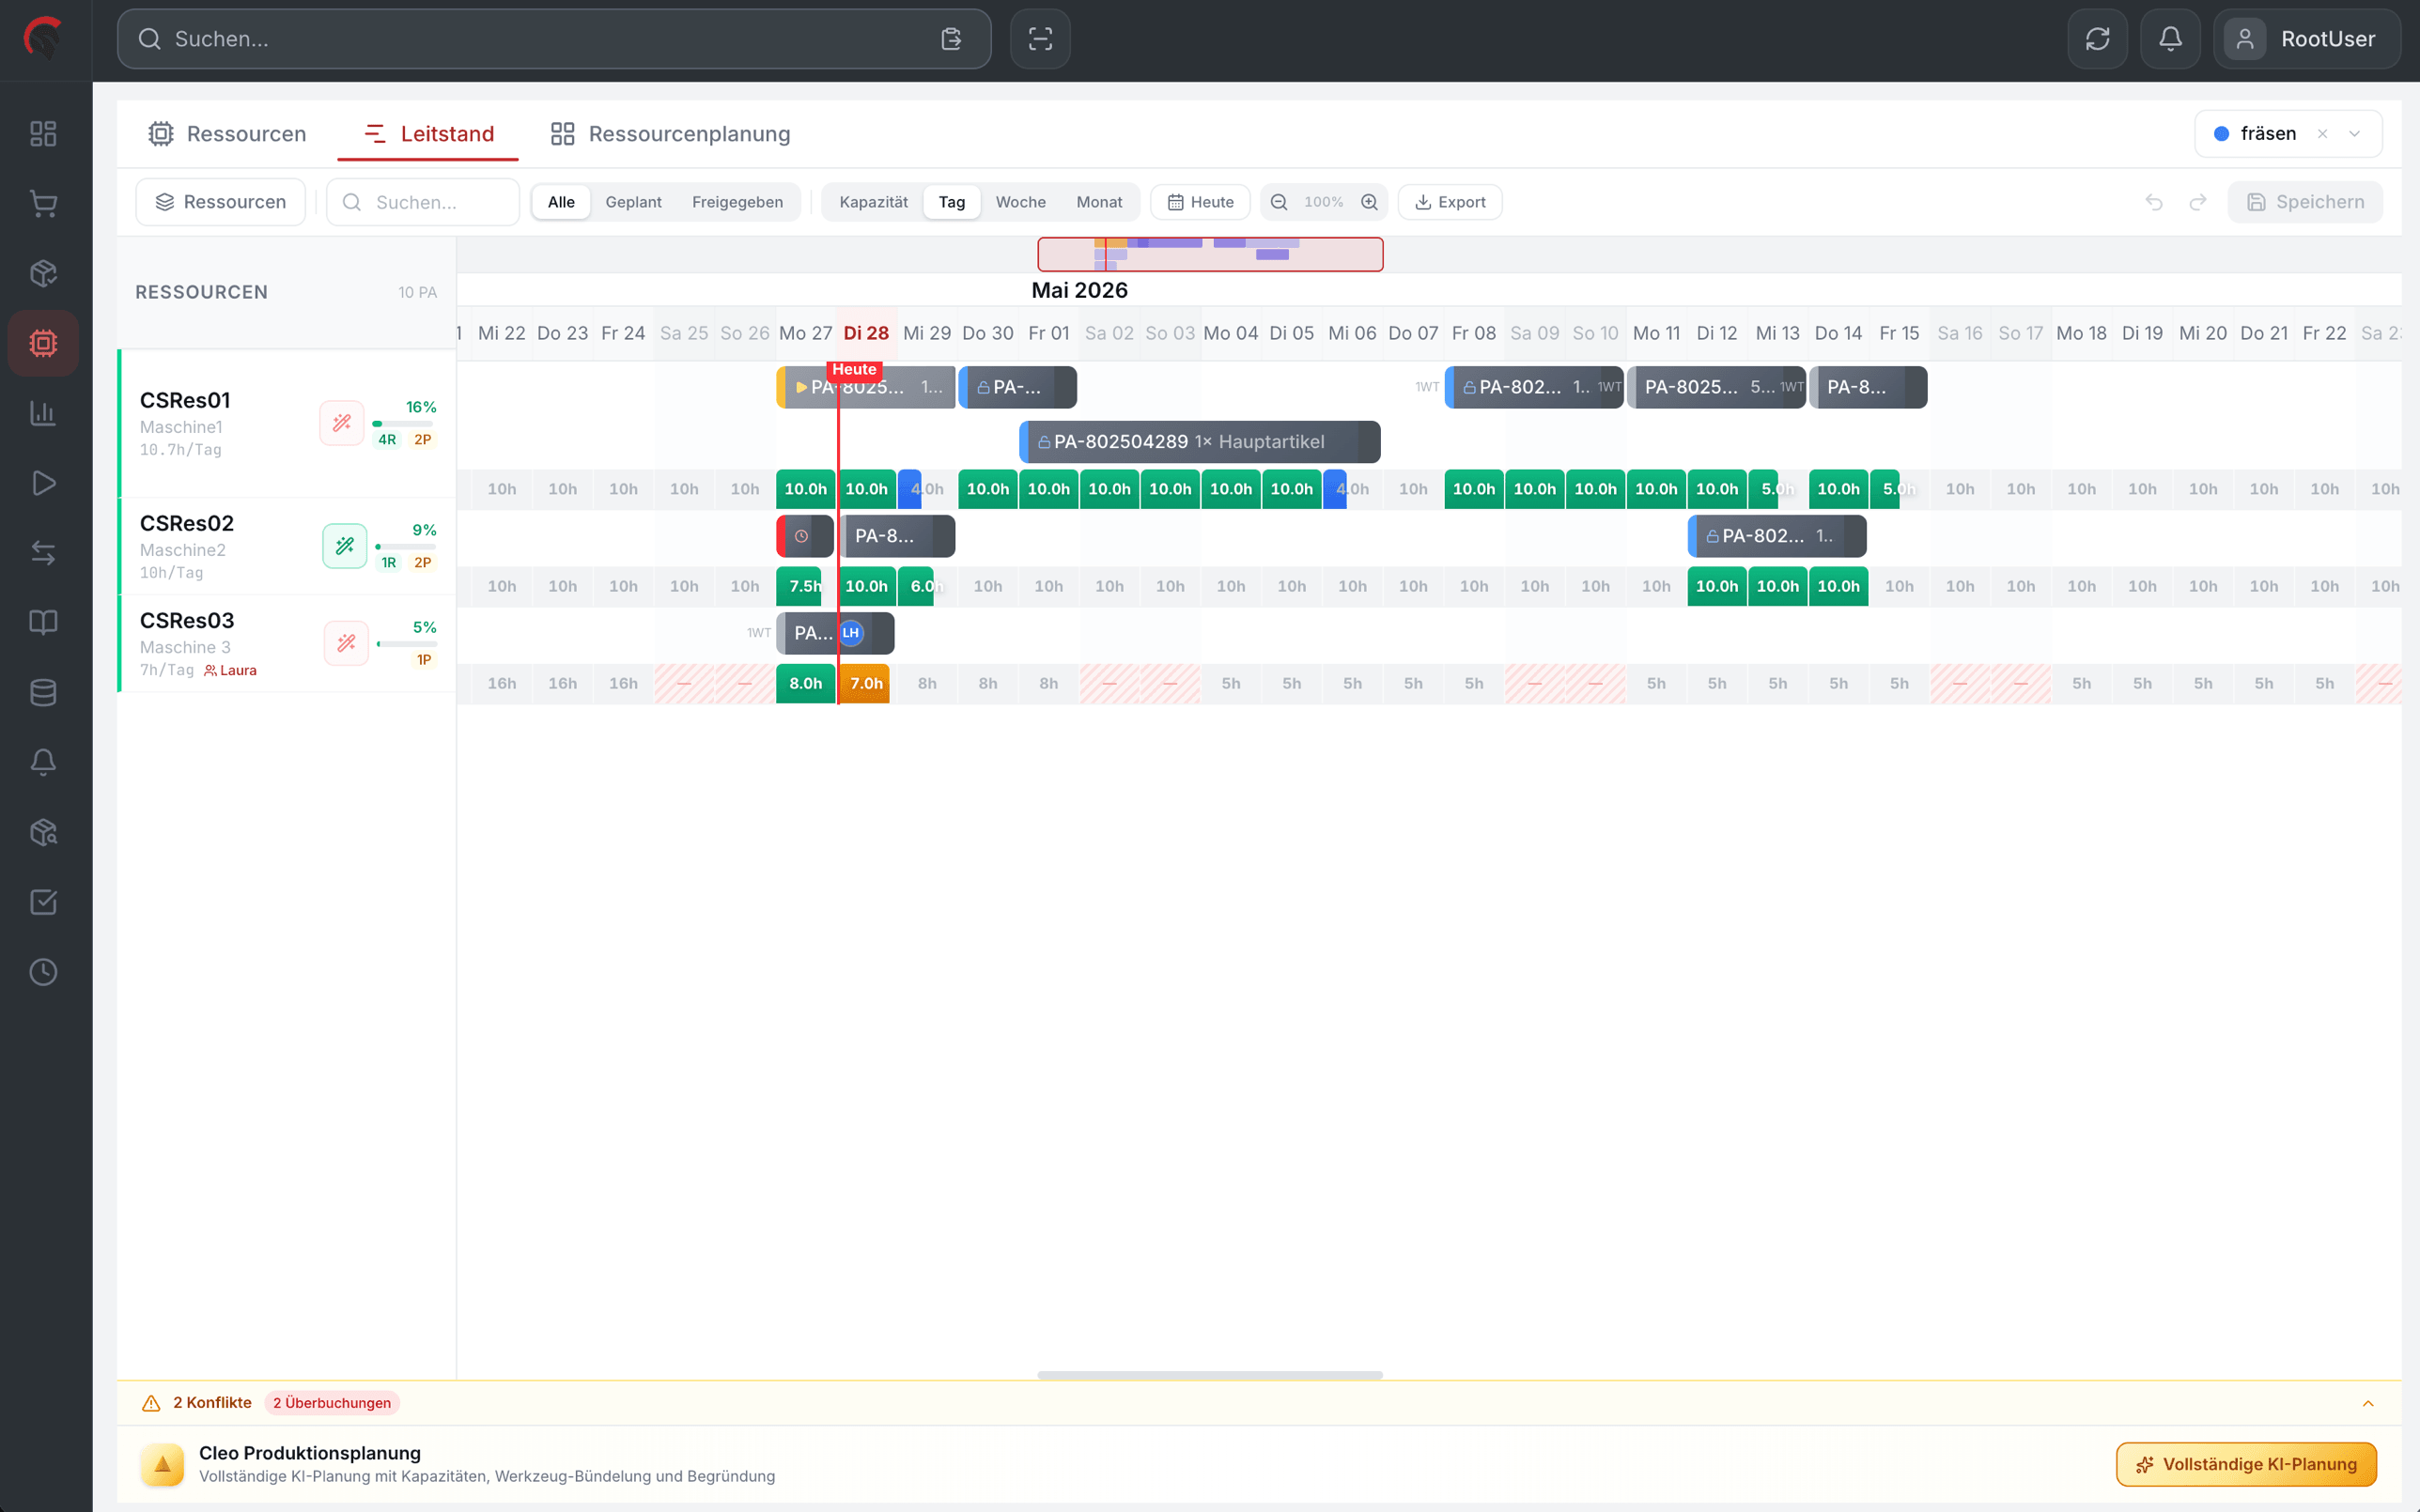Open notifications bell in top bar
The width and height of the screenshot is (2420, 1512).
click(x=2170, y=39)
